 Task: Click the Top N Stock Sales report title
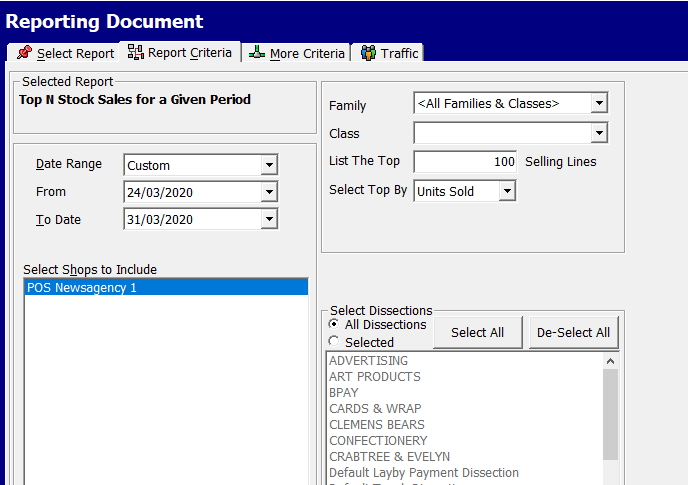click(x=135, y=100)
